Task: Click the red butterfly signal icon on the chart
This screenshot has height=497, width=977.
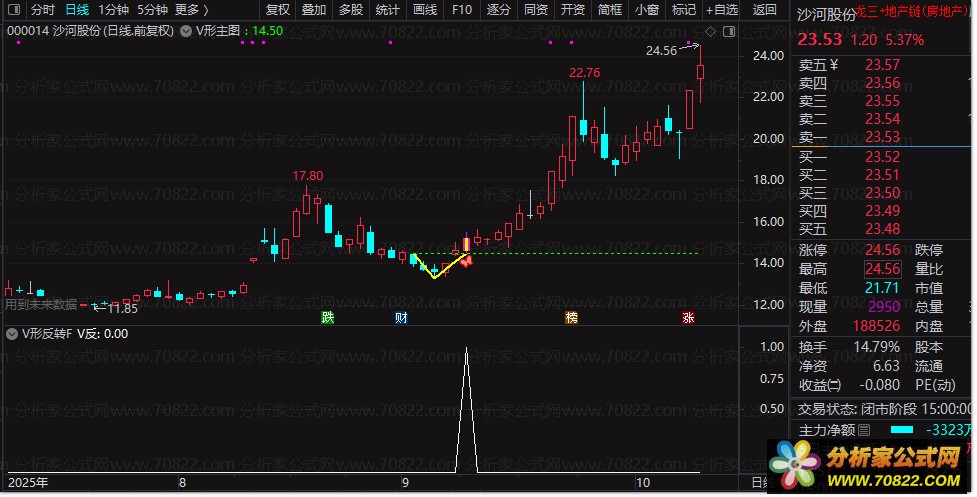Action: [467, 261]
